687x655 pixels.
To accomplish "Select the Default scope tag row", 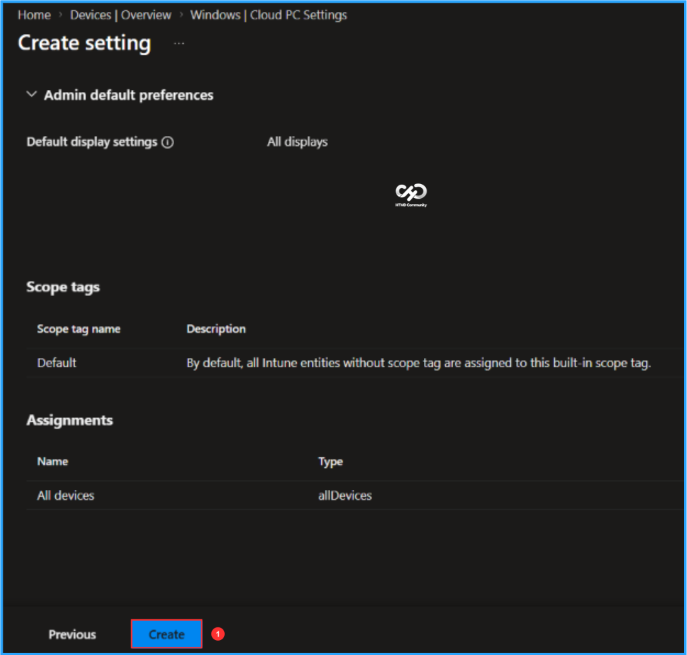I will coord(355,363).
